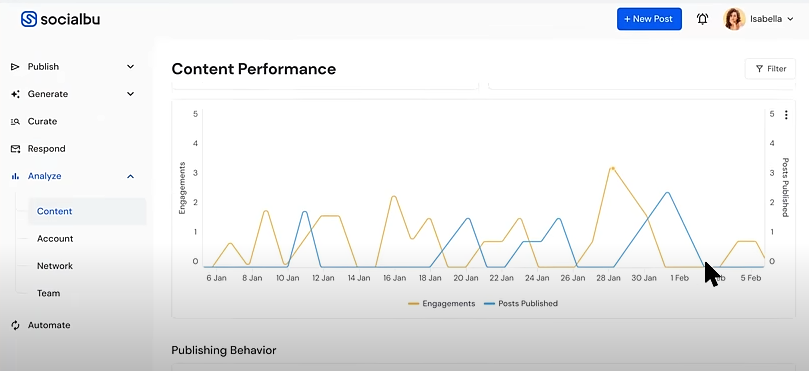The height and width of the screenshot is (371, 809).
Task: Expand the Publish menu chevron
Action: (131, 67)
